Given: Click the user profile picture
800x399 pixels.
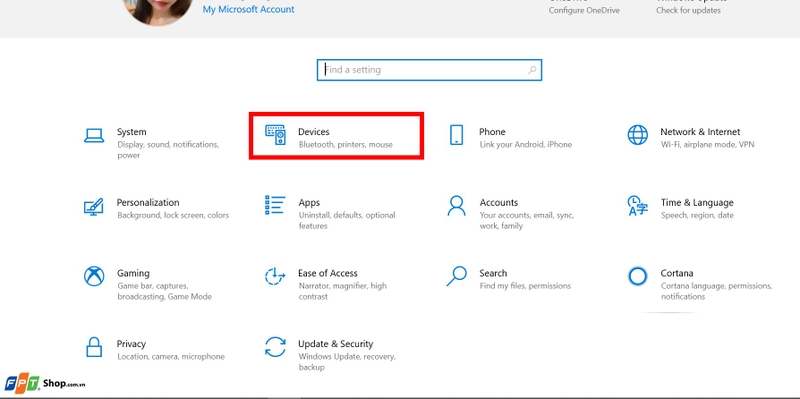Looking at the screenshot, I should click(x=158, y=10).
